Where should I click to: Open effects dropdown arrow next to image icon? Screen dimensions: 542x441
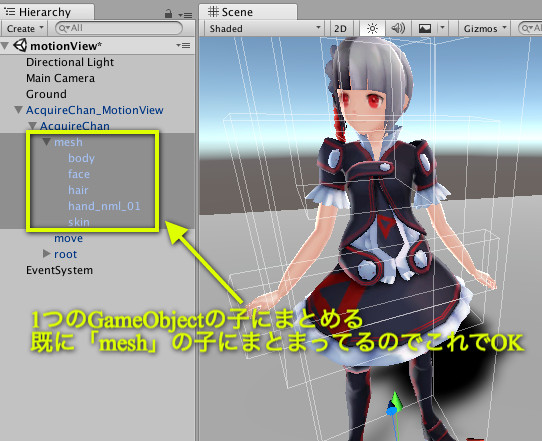[442, 28]
